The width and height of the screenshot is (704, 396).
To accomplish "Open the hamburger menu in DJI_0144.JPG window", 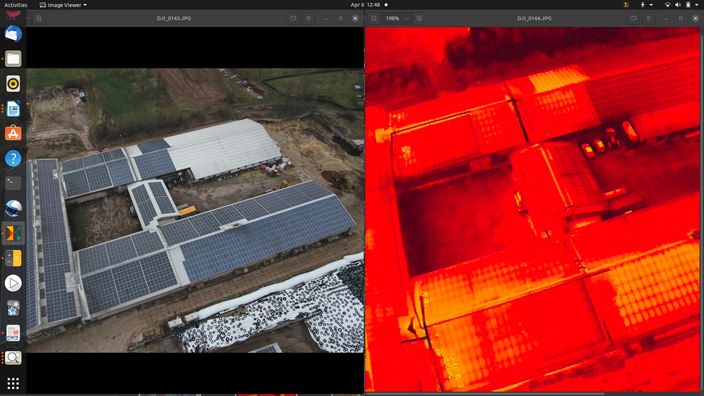I will [648, 18].
